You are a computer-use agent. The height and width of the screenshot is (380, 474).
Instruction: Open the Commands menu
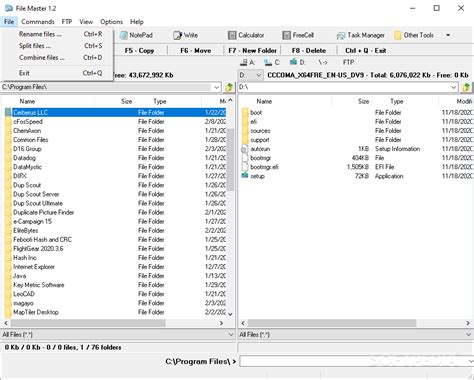pos(38,22)
